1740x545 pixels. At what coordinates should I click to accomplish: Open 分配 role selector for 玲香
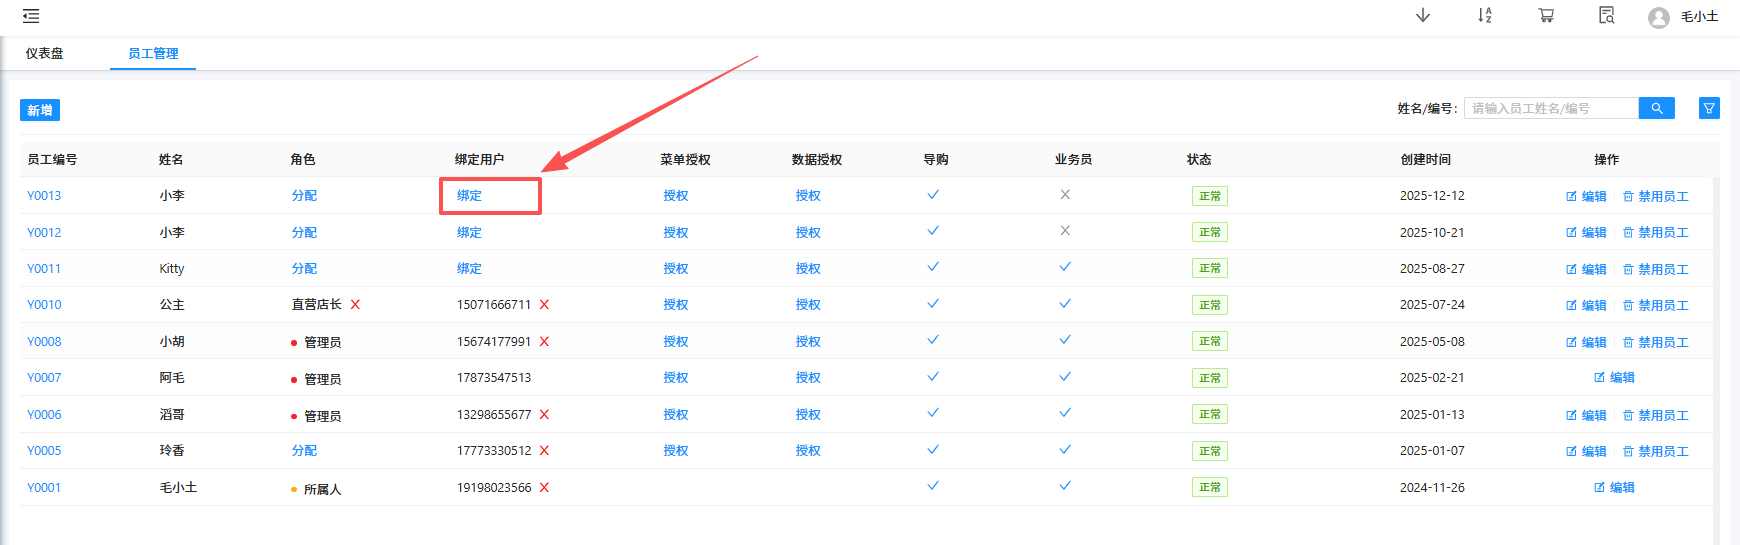click(x=304, y=451)
